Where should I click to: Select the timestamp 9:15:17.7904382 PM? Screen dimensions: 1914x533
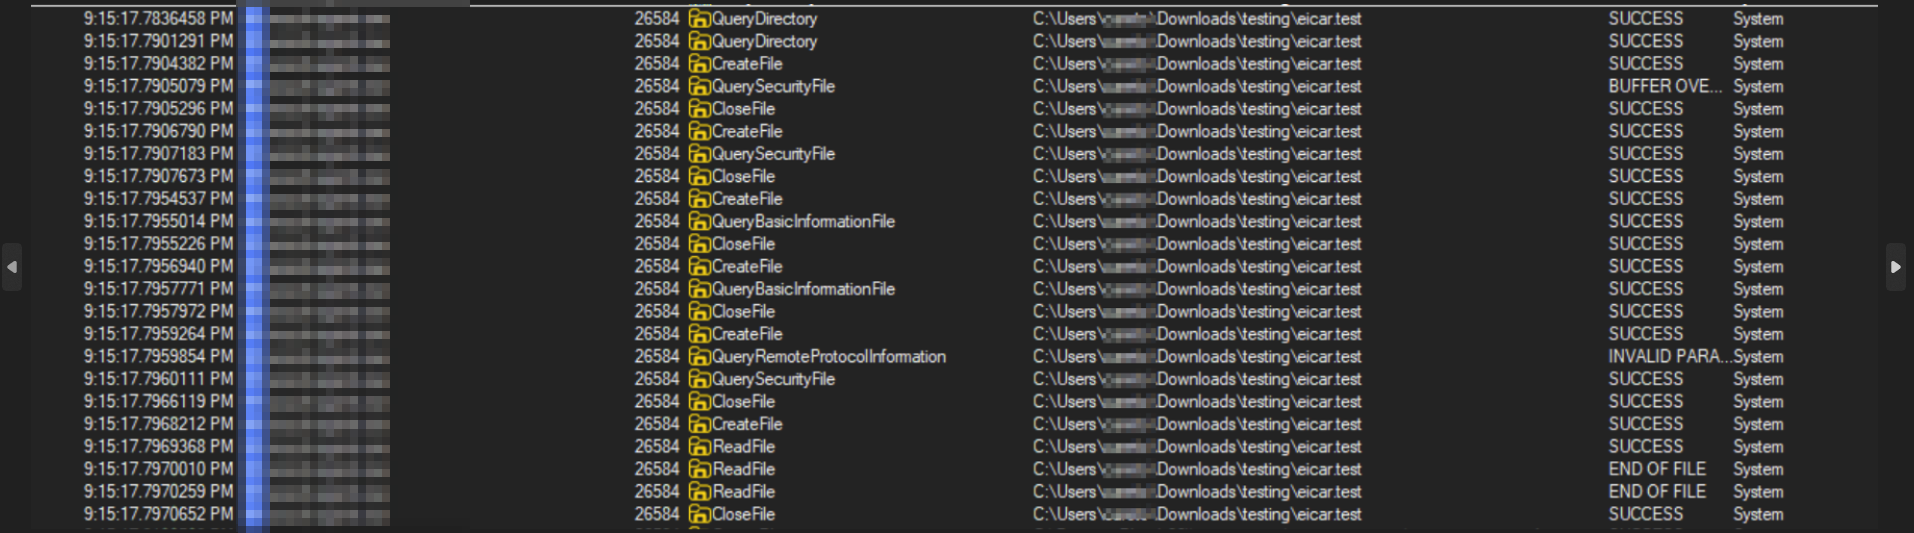pyautogui.click(x=158, y=64)
